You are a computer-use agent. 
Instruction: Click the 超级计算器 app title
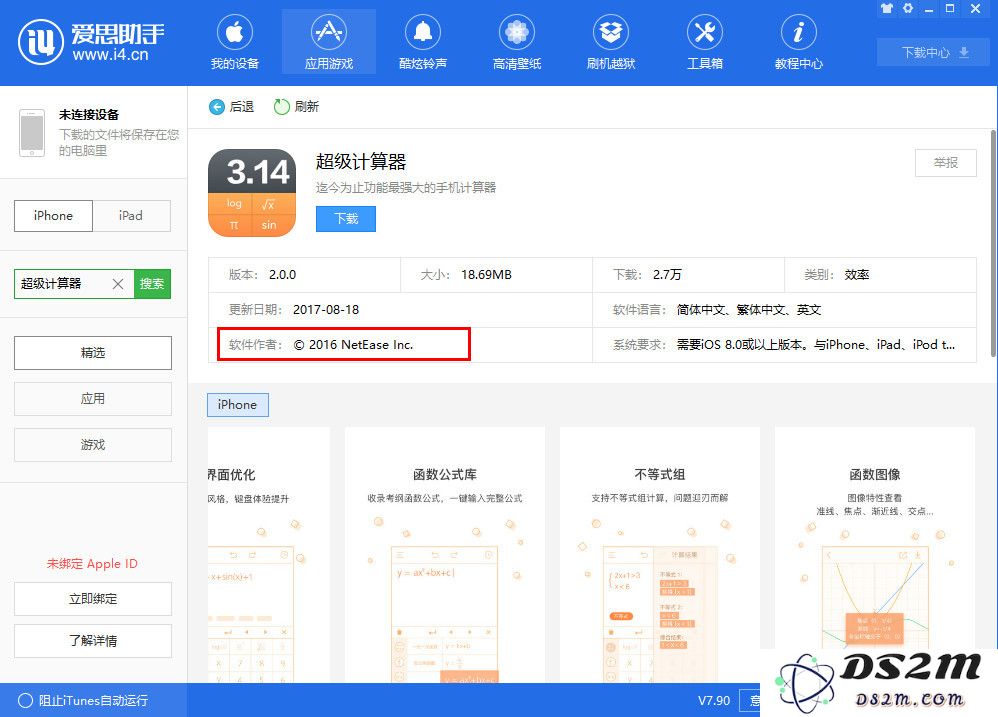click(361, 162)
